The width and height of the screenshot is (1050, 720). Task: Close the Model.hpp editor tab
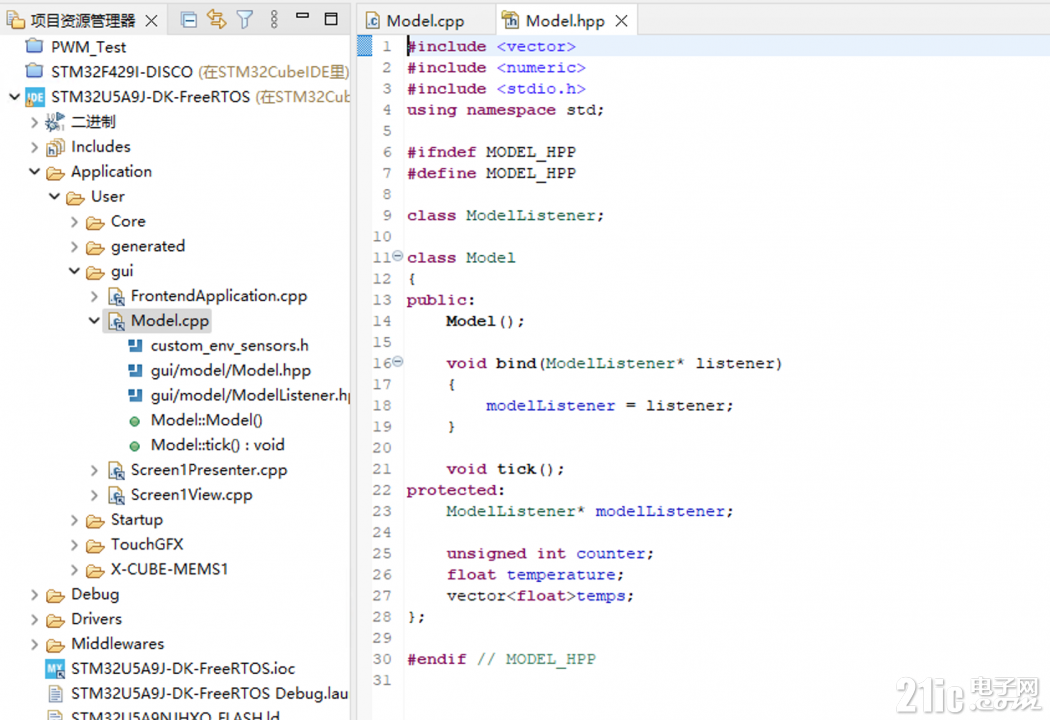point(621,21)
